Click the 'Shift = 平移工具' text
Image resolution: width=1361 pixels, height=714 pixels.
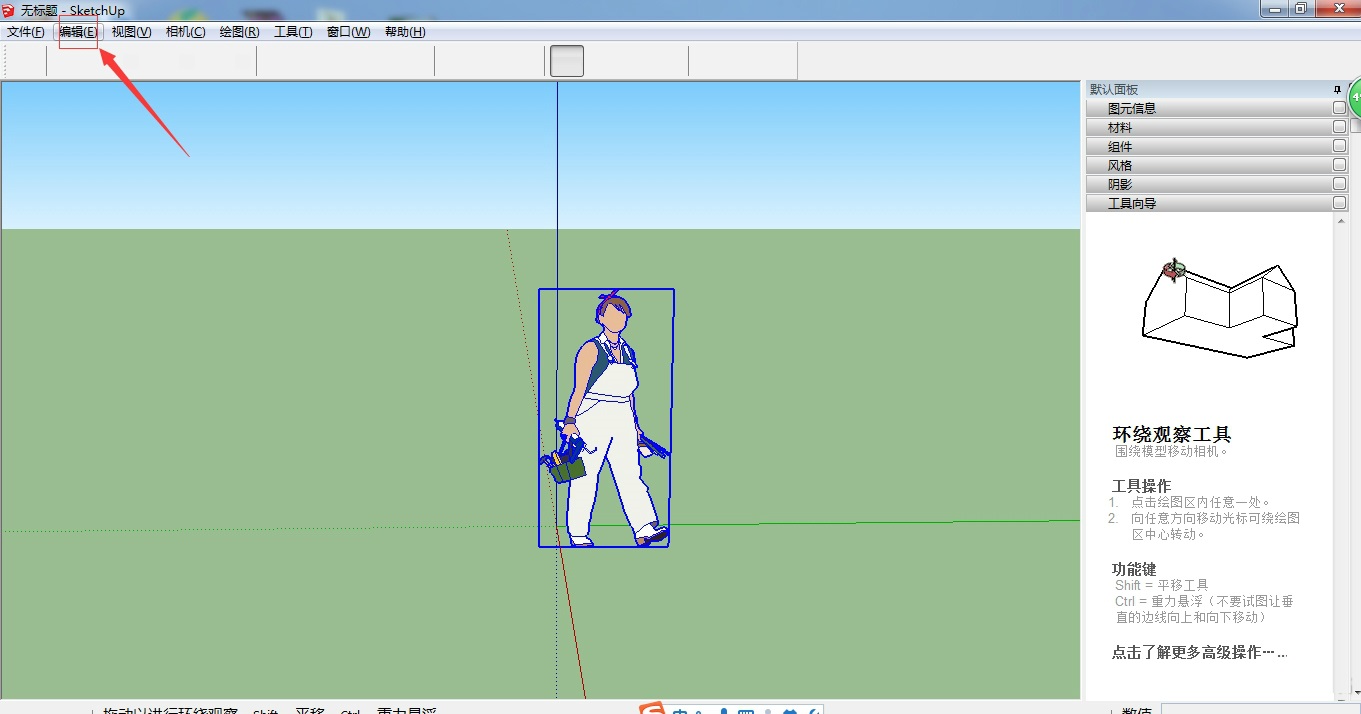tap(1162, 585)
